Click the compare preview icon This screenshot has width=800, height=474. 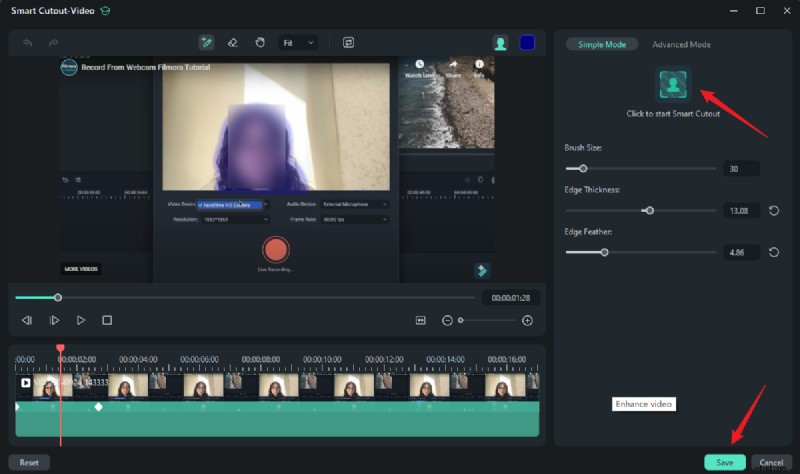(348, 43)
